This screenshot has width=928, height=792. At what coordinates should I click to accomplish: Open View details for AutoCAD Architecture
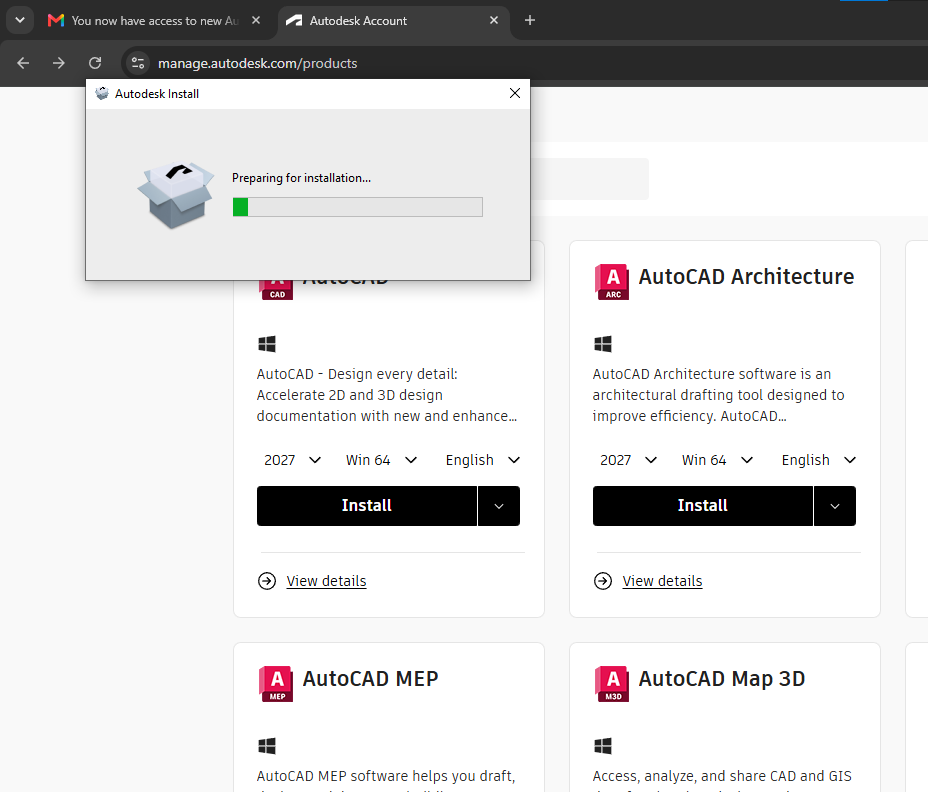pyautogui.click(x=662, y=581)
